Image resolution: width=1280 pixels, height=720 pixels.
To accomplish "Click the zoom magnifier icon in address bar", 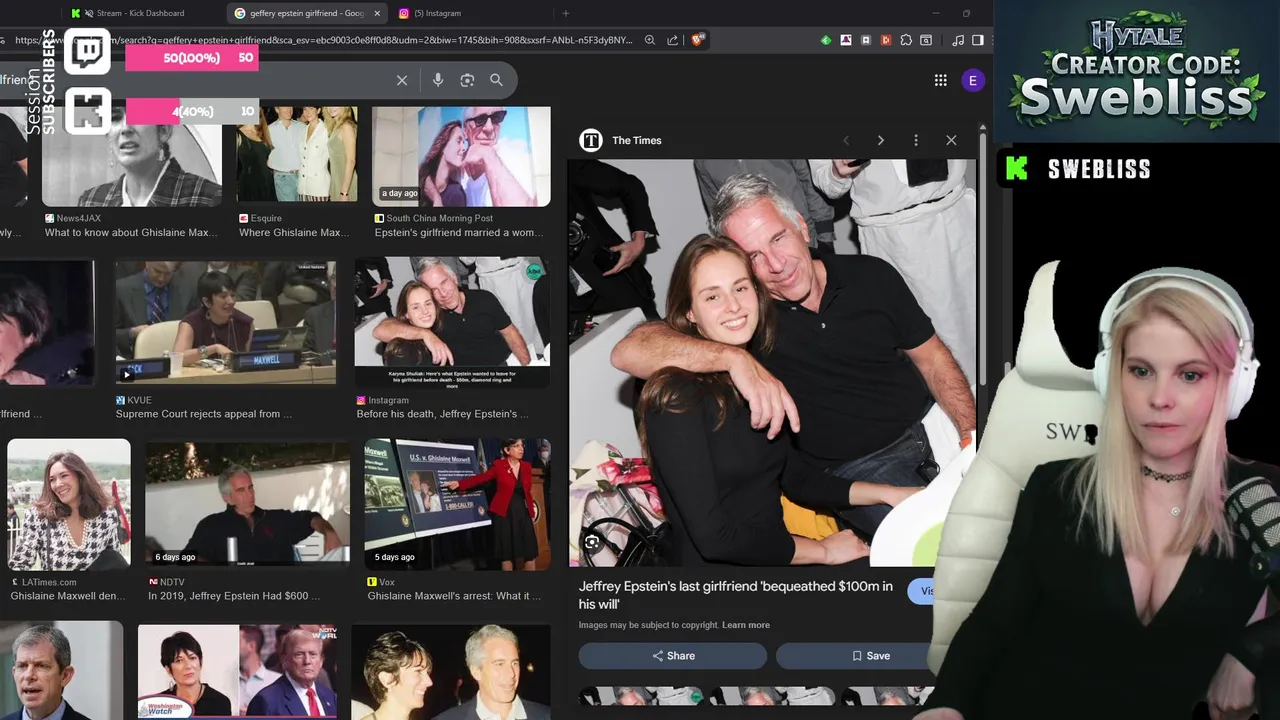I will coord(650,40).
